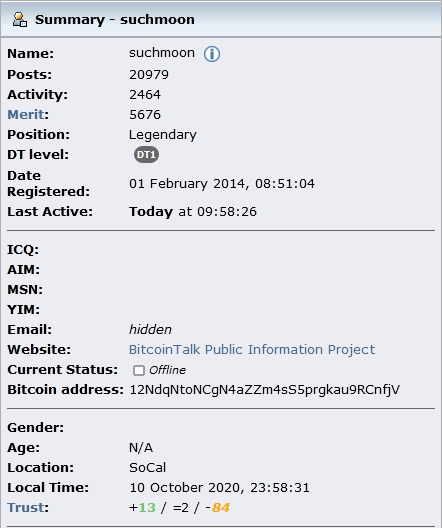This screenshot has height=528, width=442.
Task: Click the negative trust score 84
Action: pyautogui.click(x=220, y=507)
